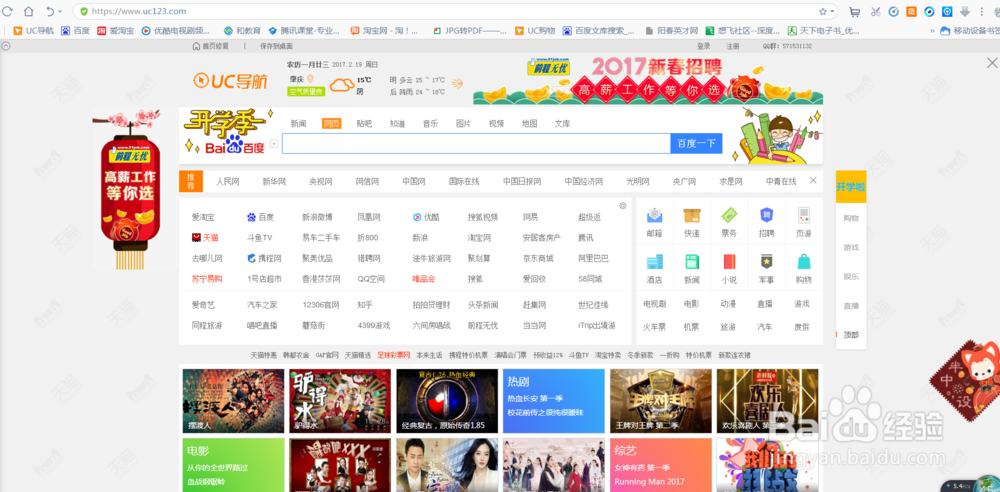Open the 火车票 link
This screenshot has height=492, width=1000.
(x=654, y=327)
